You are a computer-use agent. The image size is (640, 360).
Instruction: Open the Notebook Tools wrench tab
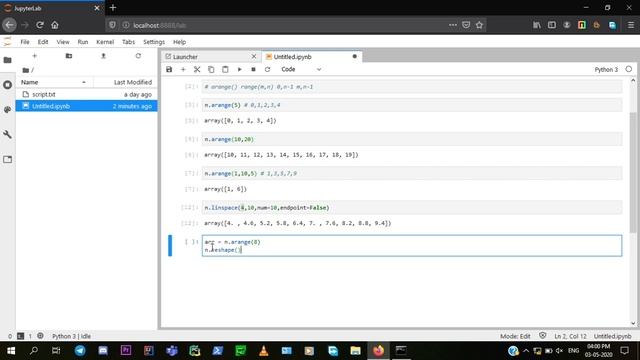(x=7, y=134)
